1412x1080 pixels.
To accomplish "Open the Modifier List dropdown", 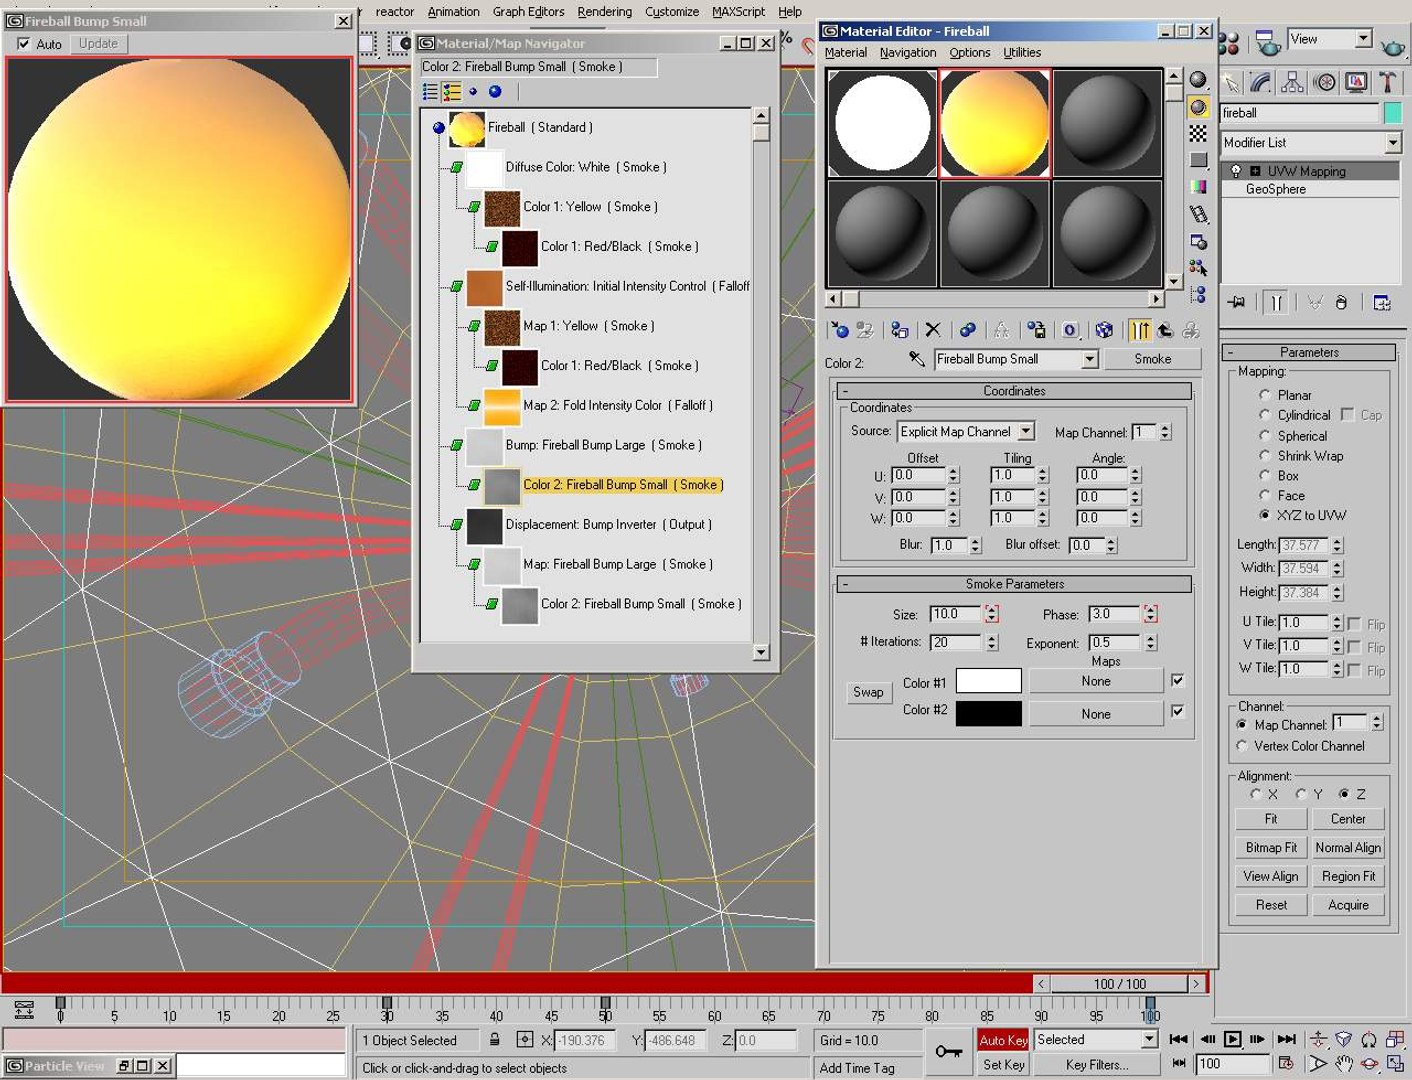I will click(1392, 143).
